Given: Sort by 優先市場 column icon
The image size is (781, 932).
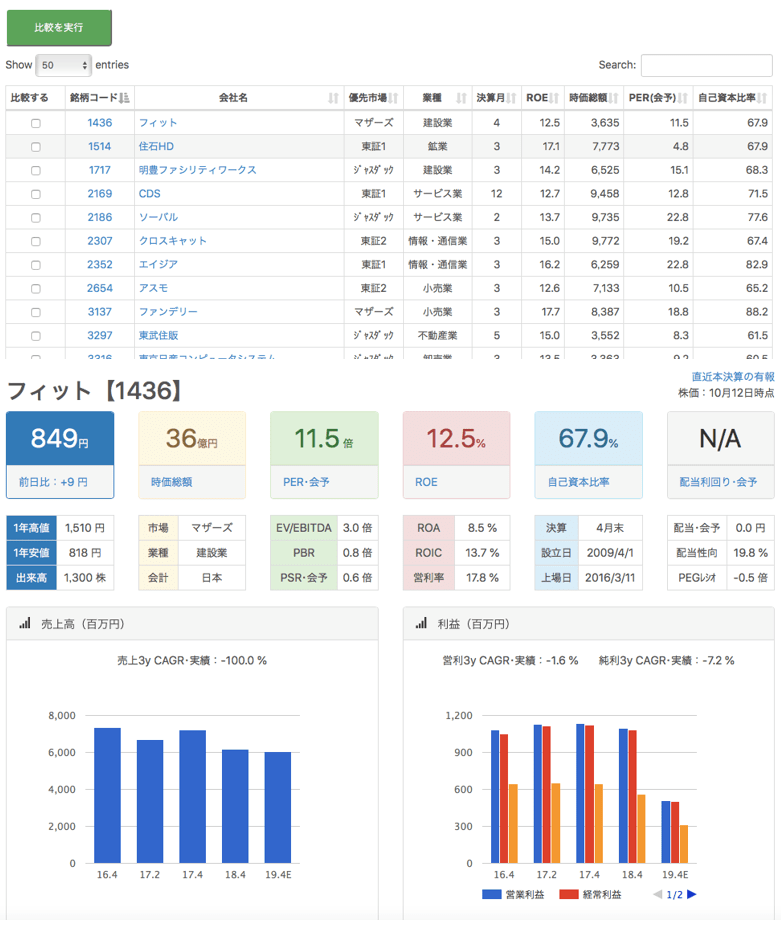Looking at the screenshot, I should coord(393,98).
